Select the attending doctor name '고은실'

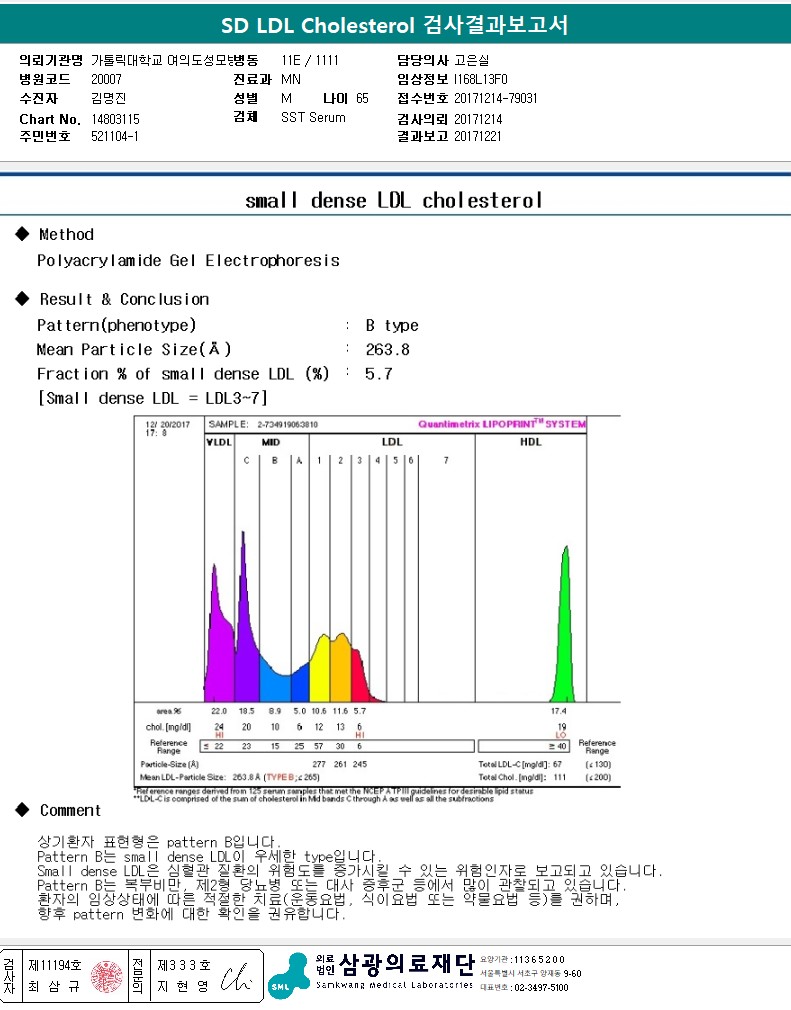(x=472, y=61)
